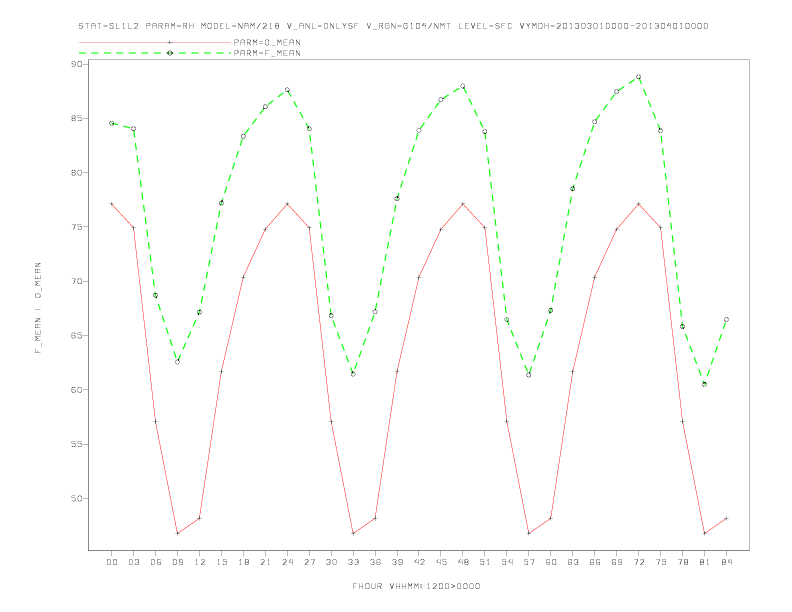The height and width of the screenshot is (612, 792).
Task: Click x-axis tick label 09
Action: tap(177, 562)
